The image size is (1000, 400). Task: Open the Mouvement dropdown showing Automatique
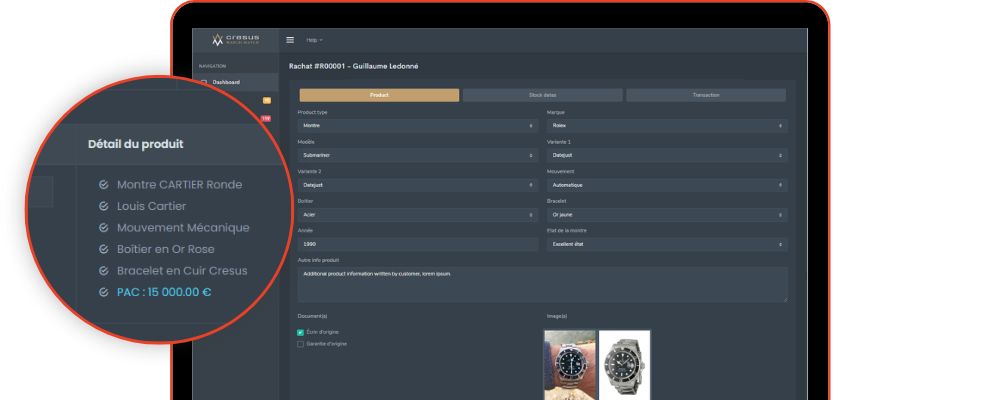tap(667, 185)
